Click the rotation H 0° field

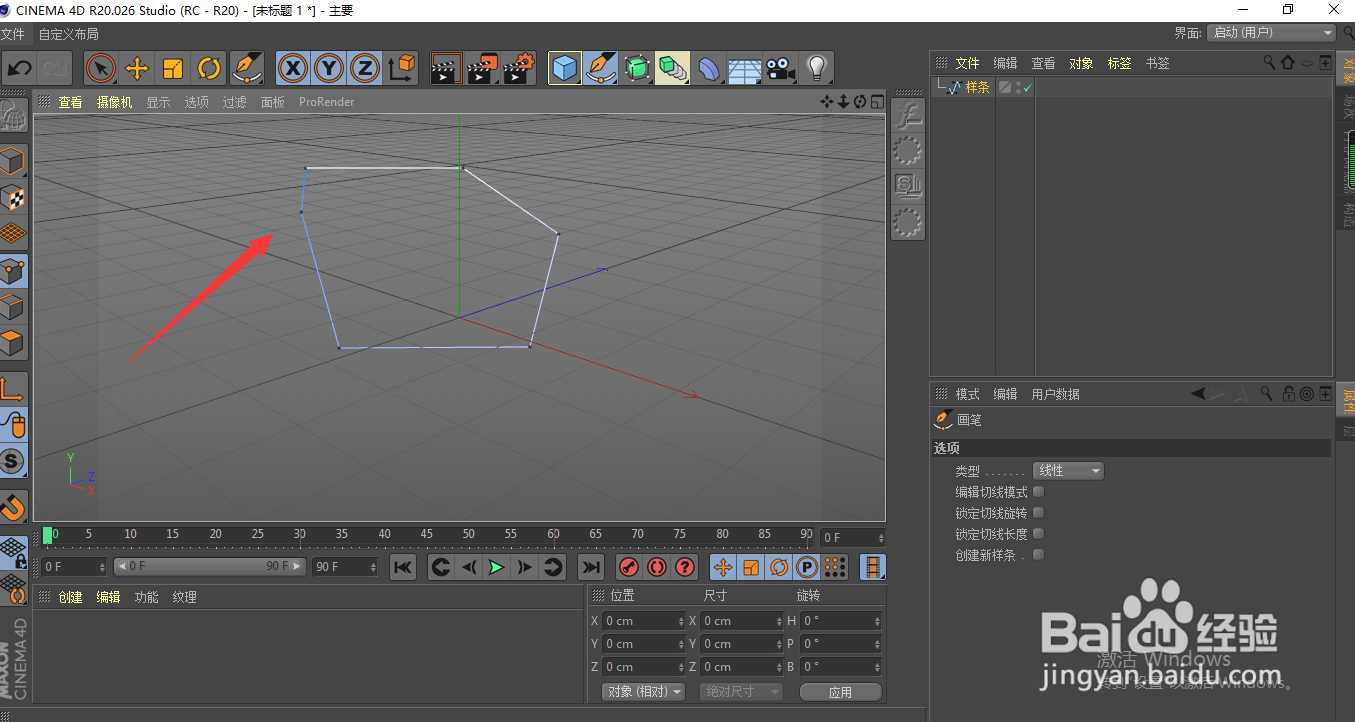pyautogui.click(x=841, y=621)
